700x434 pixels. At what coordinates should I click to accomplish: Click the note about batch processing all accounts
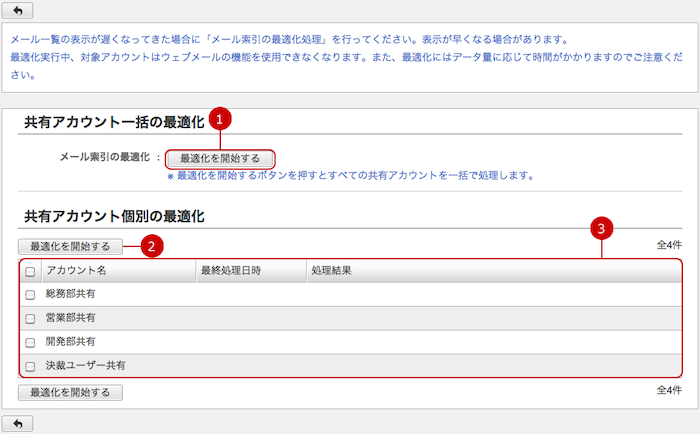click(351, 175)
